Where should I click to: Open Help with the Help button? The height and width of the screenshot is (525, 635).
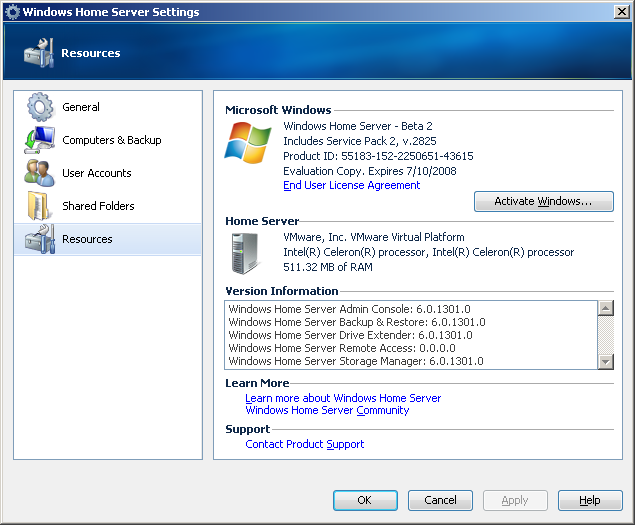tap(590, 500)
